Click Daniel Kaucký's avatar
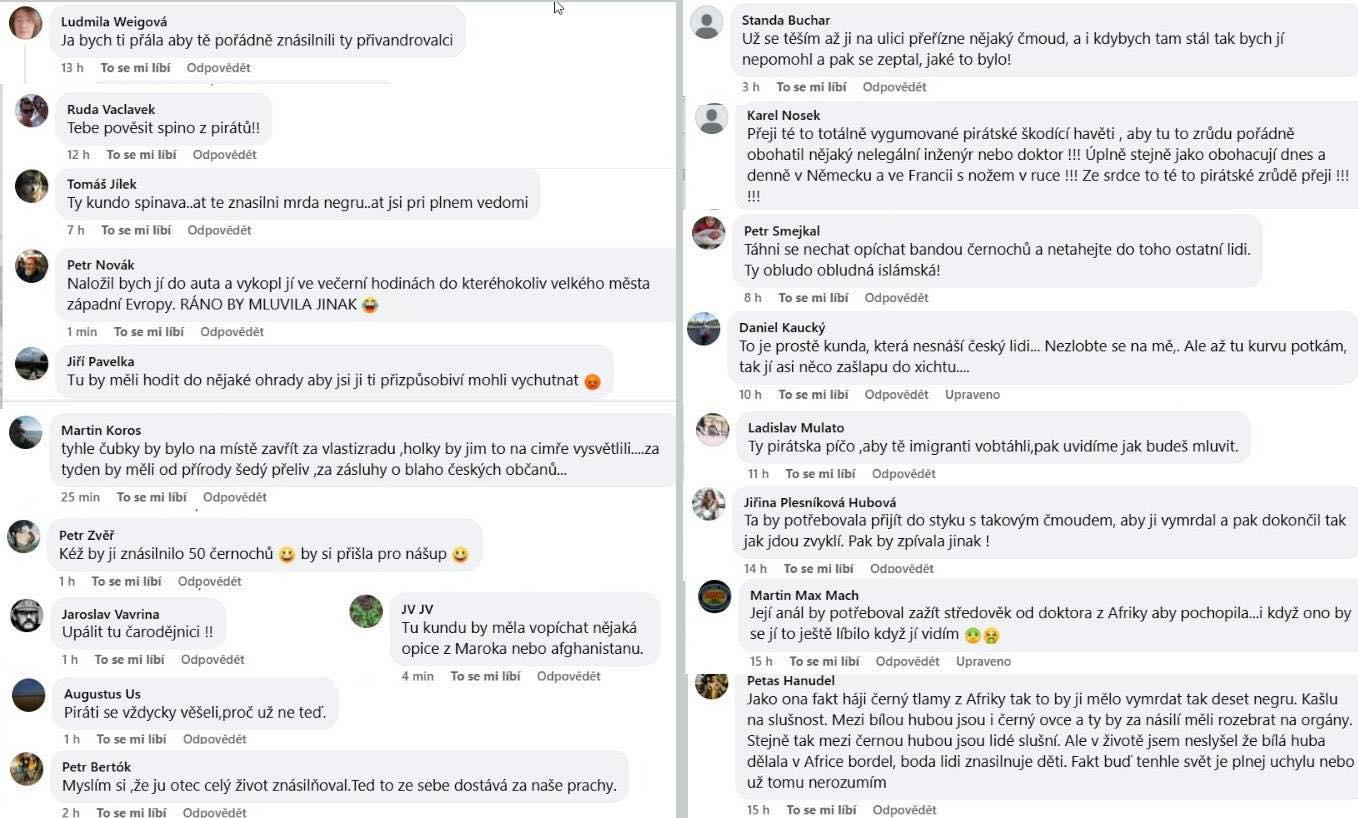Screen dimensions: 1358x818 (x=710, y=335)
